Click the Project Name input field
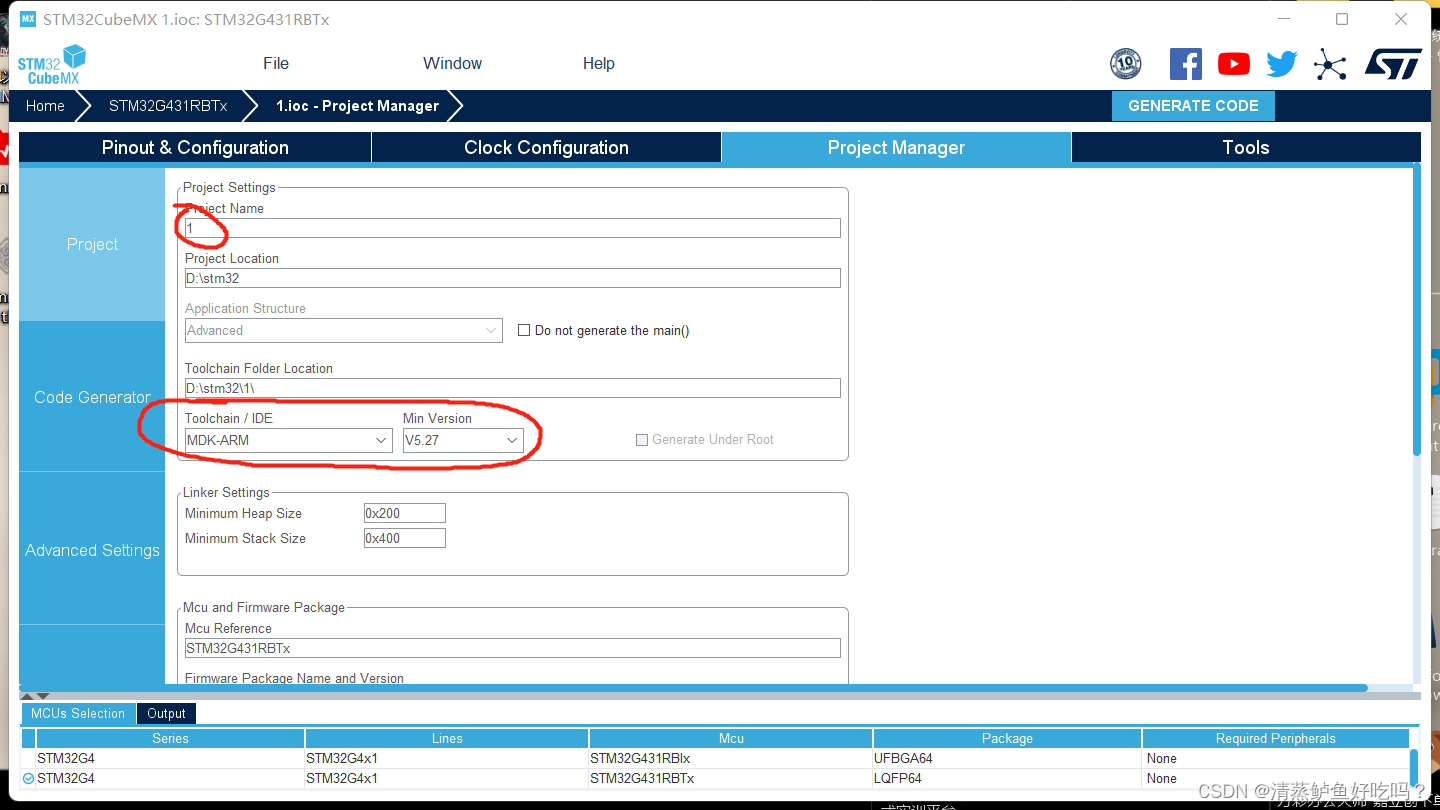The image size is (1440, 810). click(x=513, y=228)
